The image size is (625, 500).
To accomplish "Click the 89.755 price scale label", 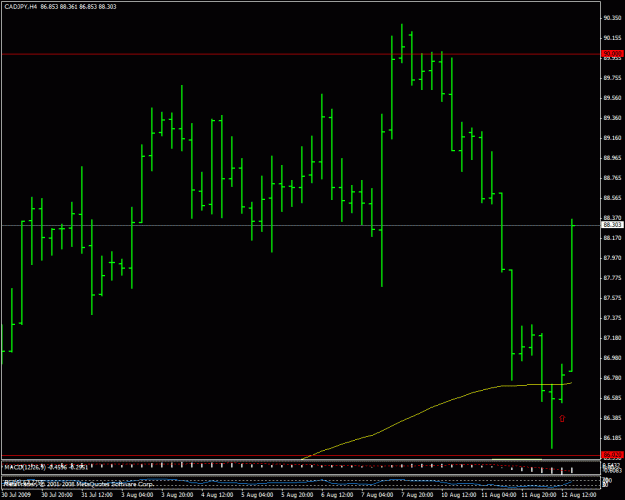I will tap(612, 78).
